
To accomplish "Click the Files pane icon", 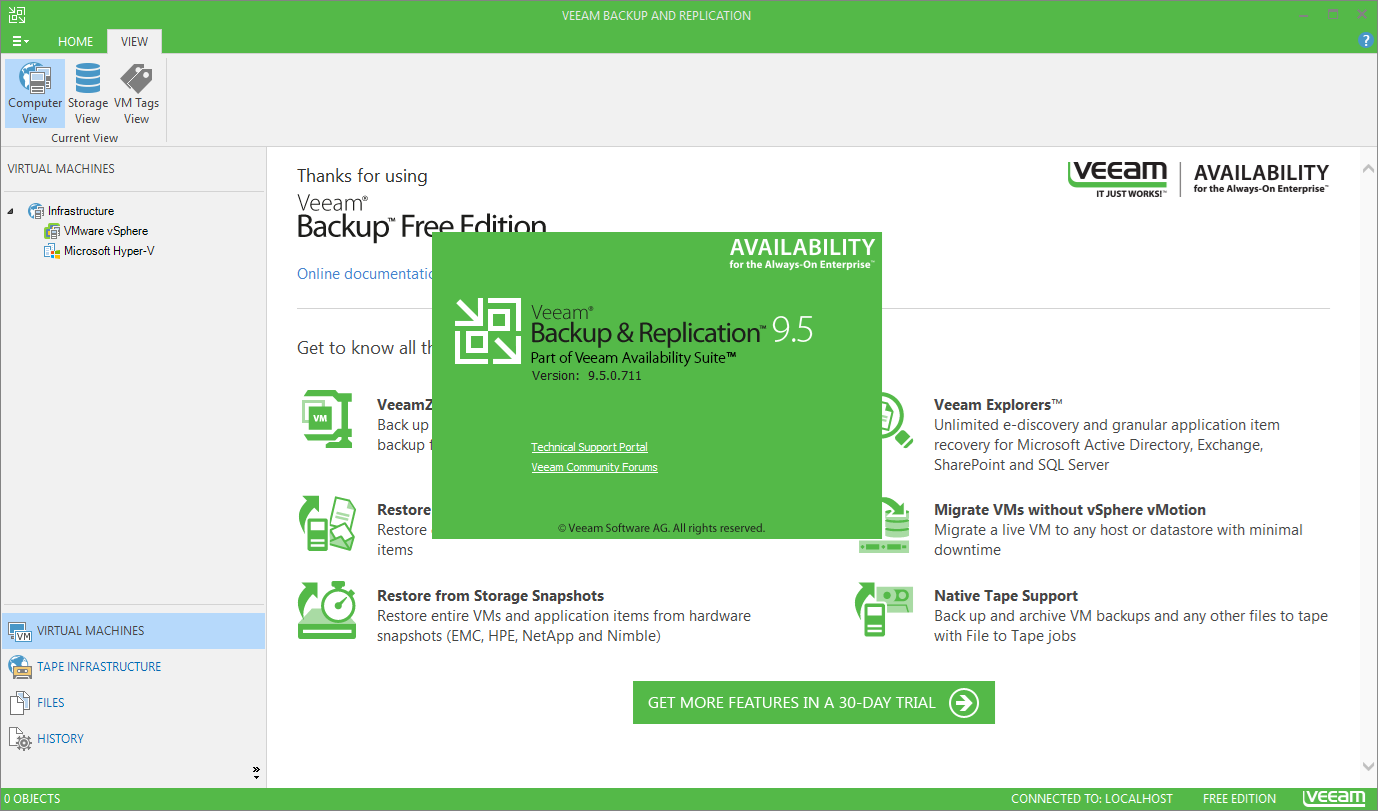I will click(19, 703).
